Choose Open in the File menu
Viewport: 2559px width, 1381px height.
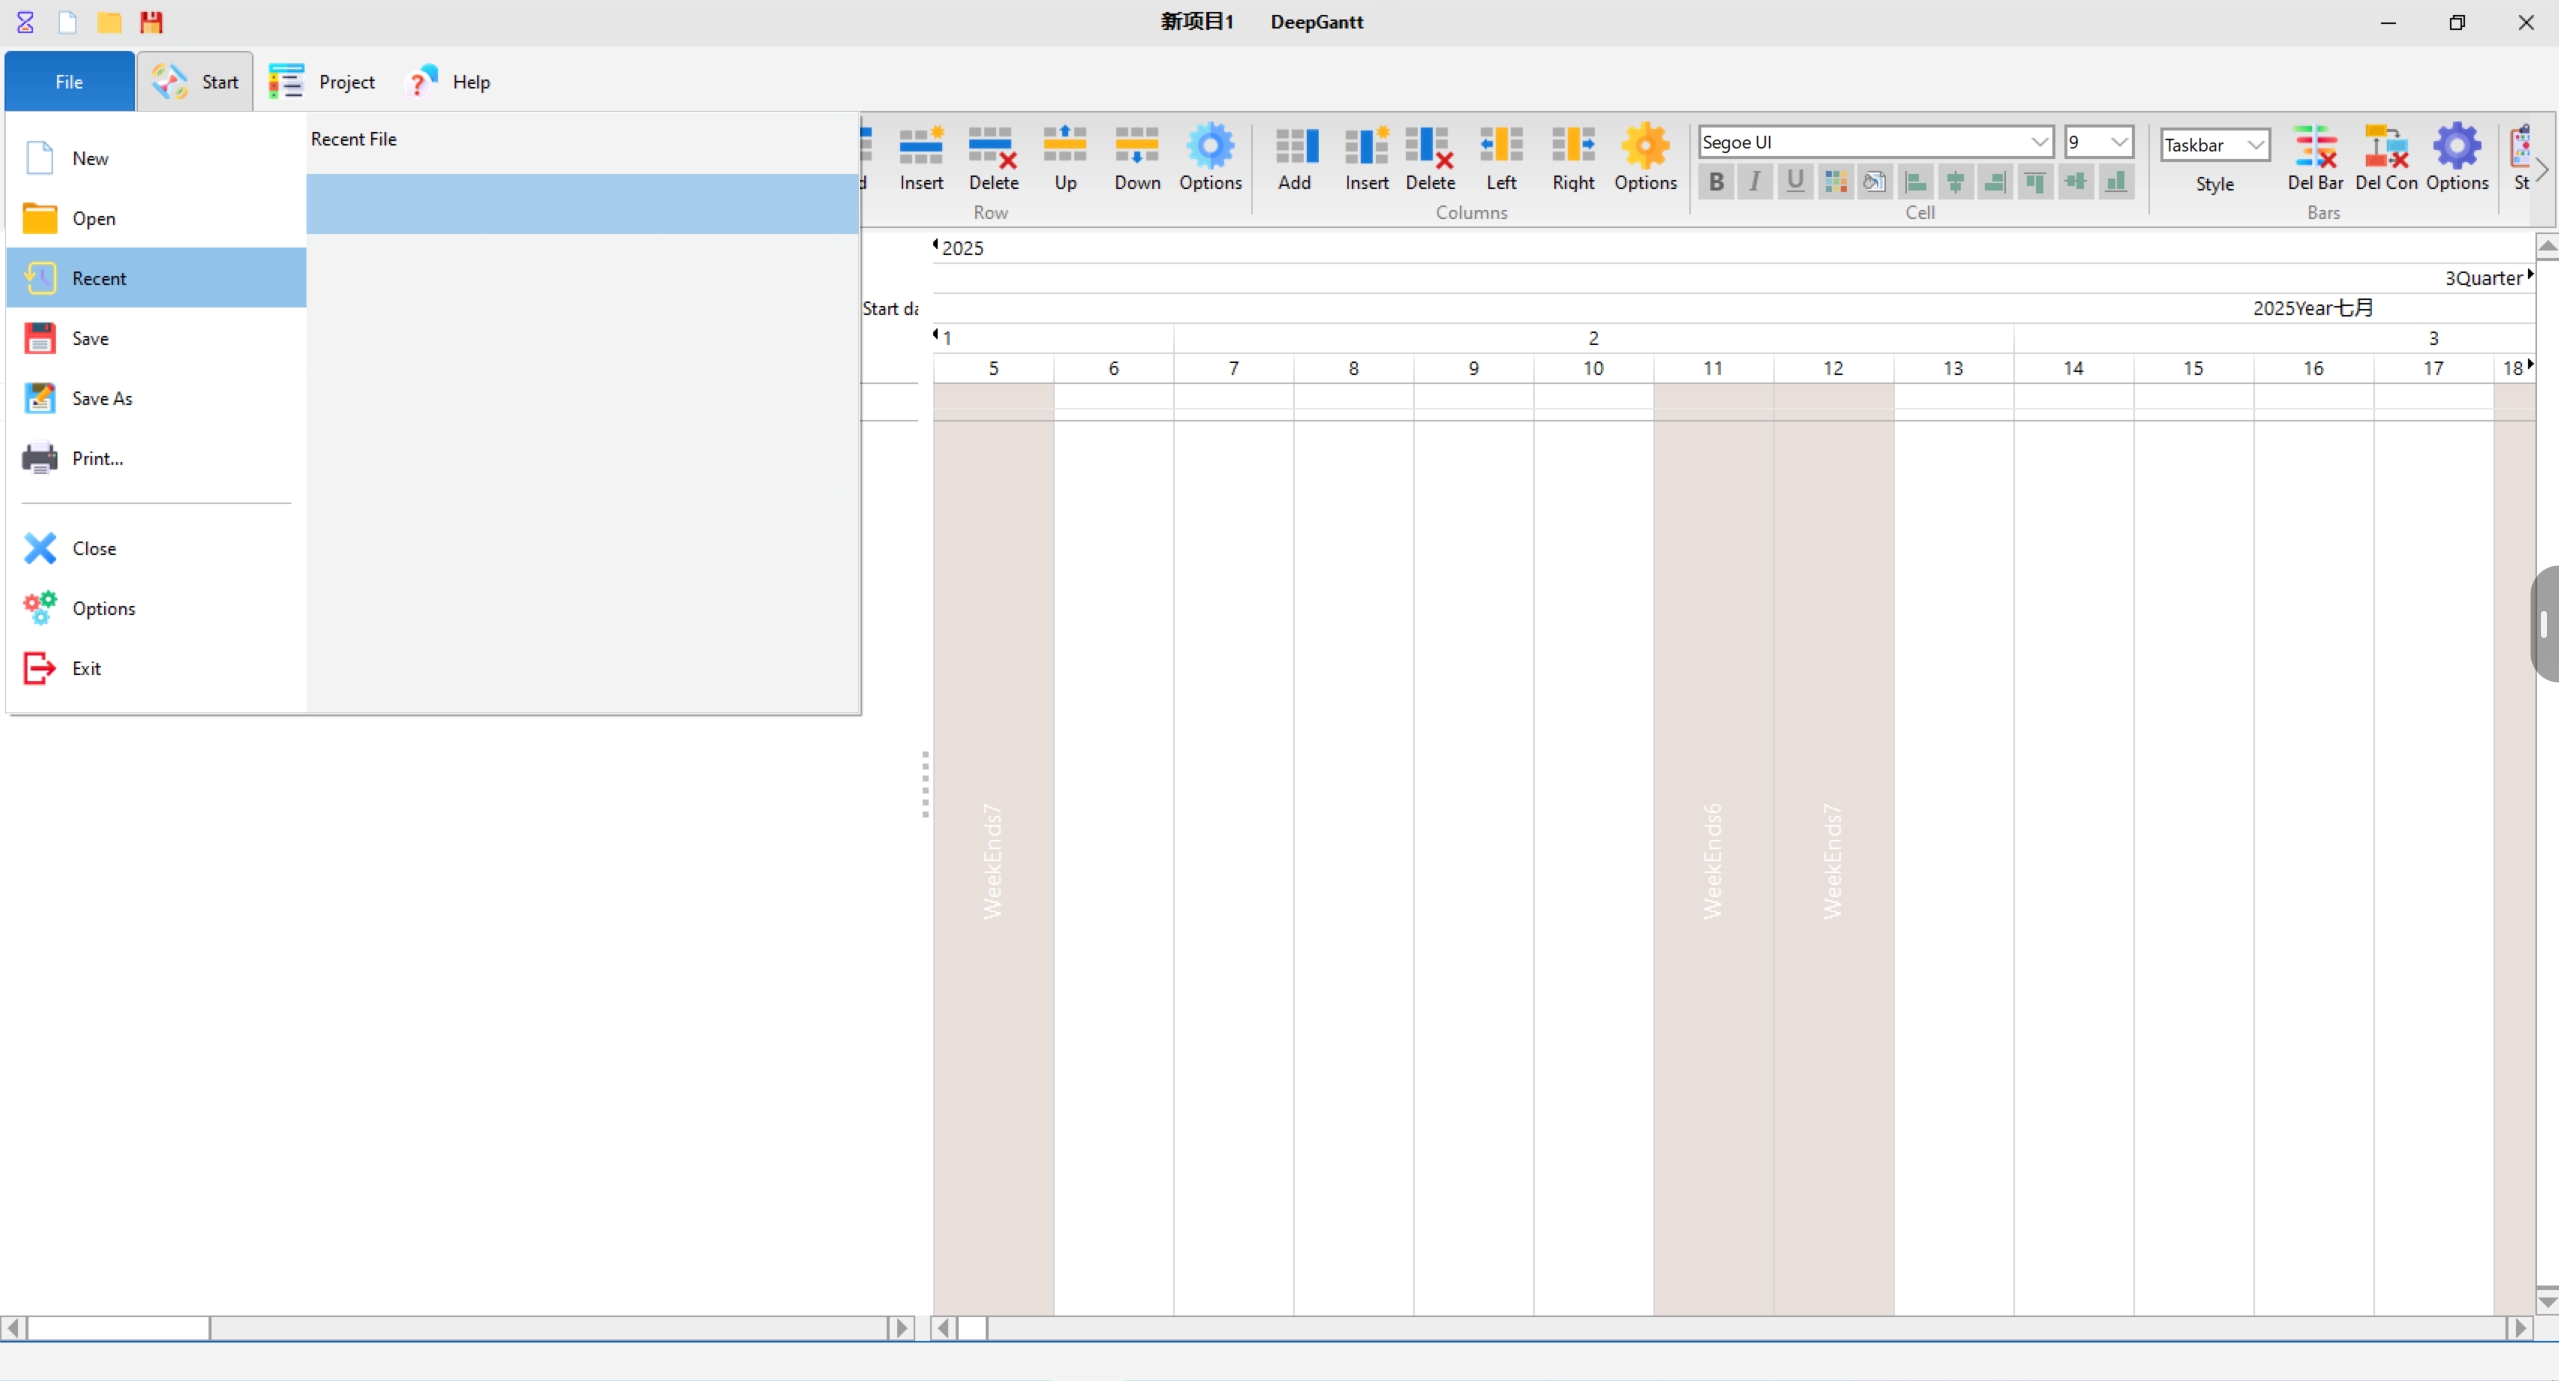(156, 218)
